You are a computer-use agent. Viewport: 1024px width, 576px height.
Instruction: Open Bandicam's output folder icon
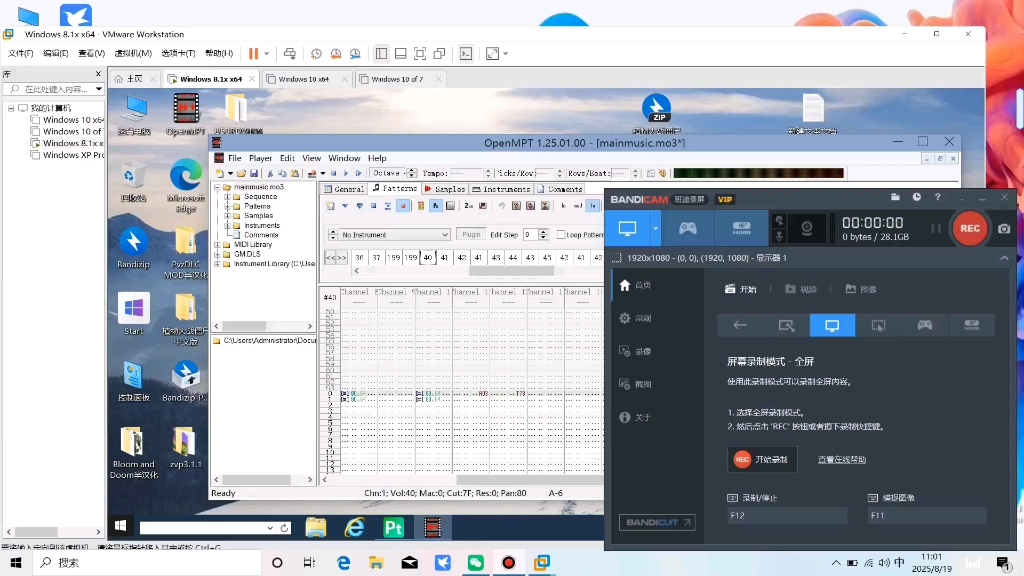pyautogui.click(x=895, y=197)
